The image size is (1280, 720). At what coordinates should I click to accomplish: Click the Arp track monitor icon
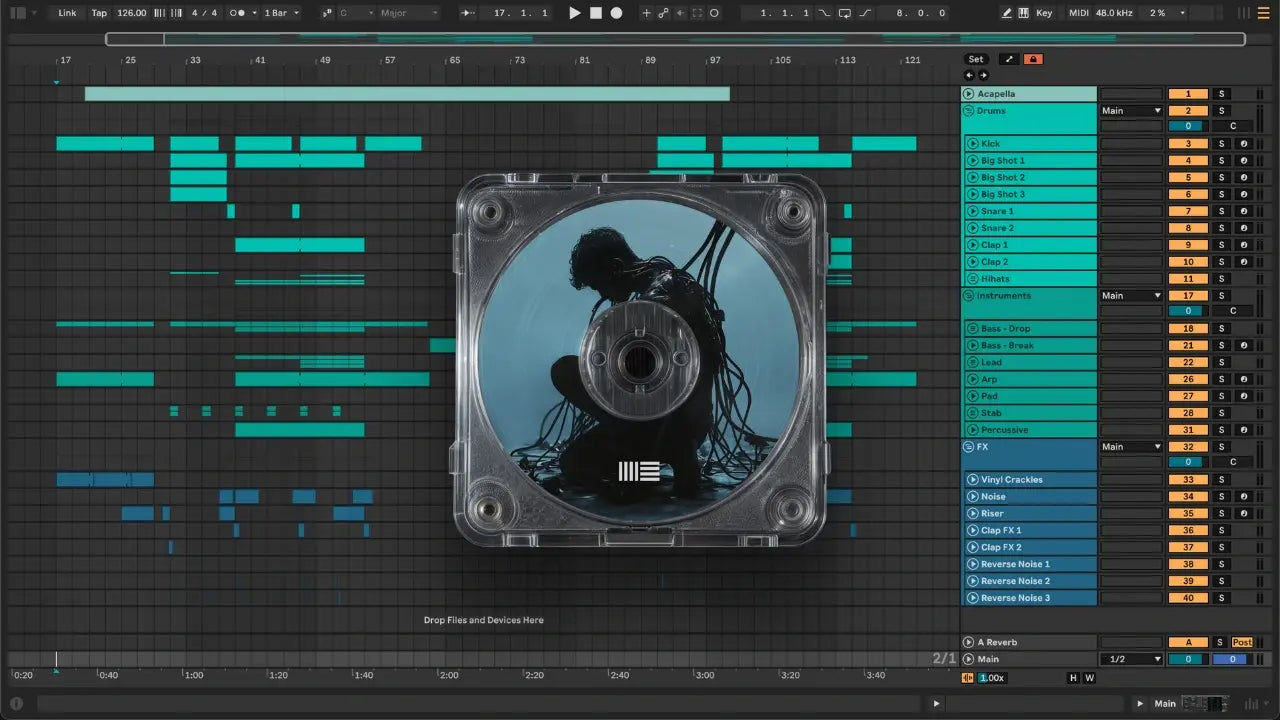[x=1244, y=380]
